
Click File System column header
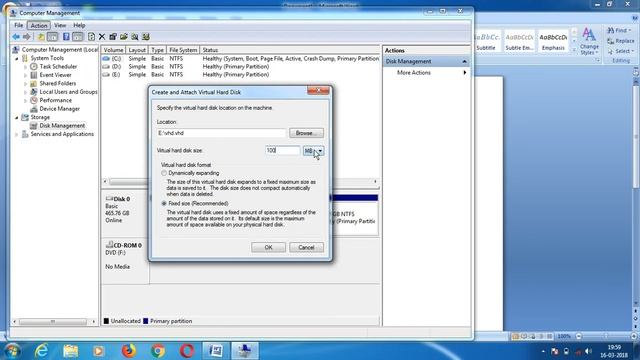coord(183,50)
